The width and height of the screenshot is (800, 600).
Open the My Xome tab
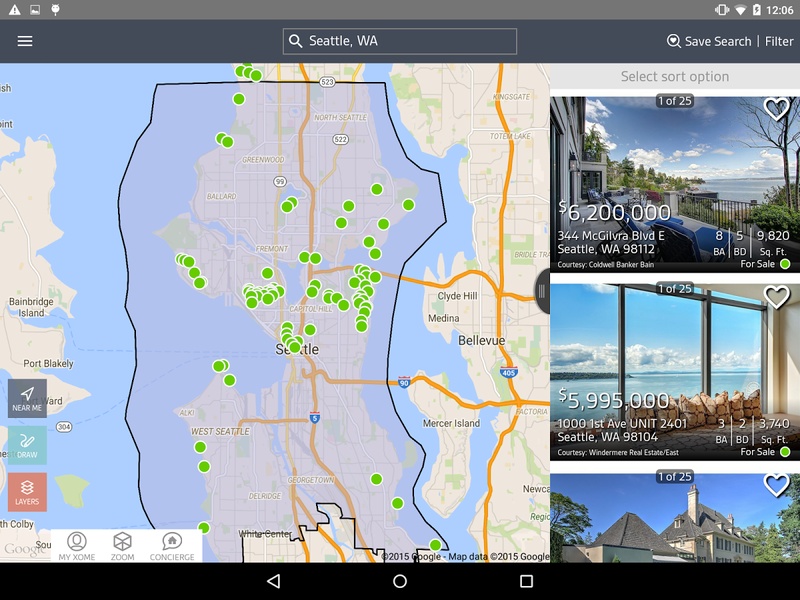77,546
